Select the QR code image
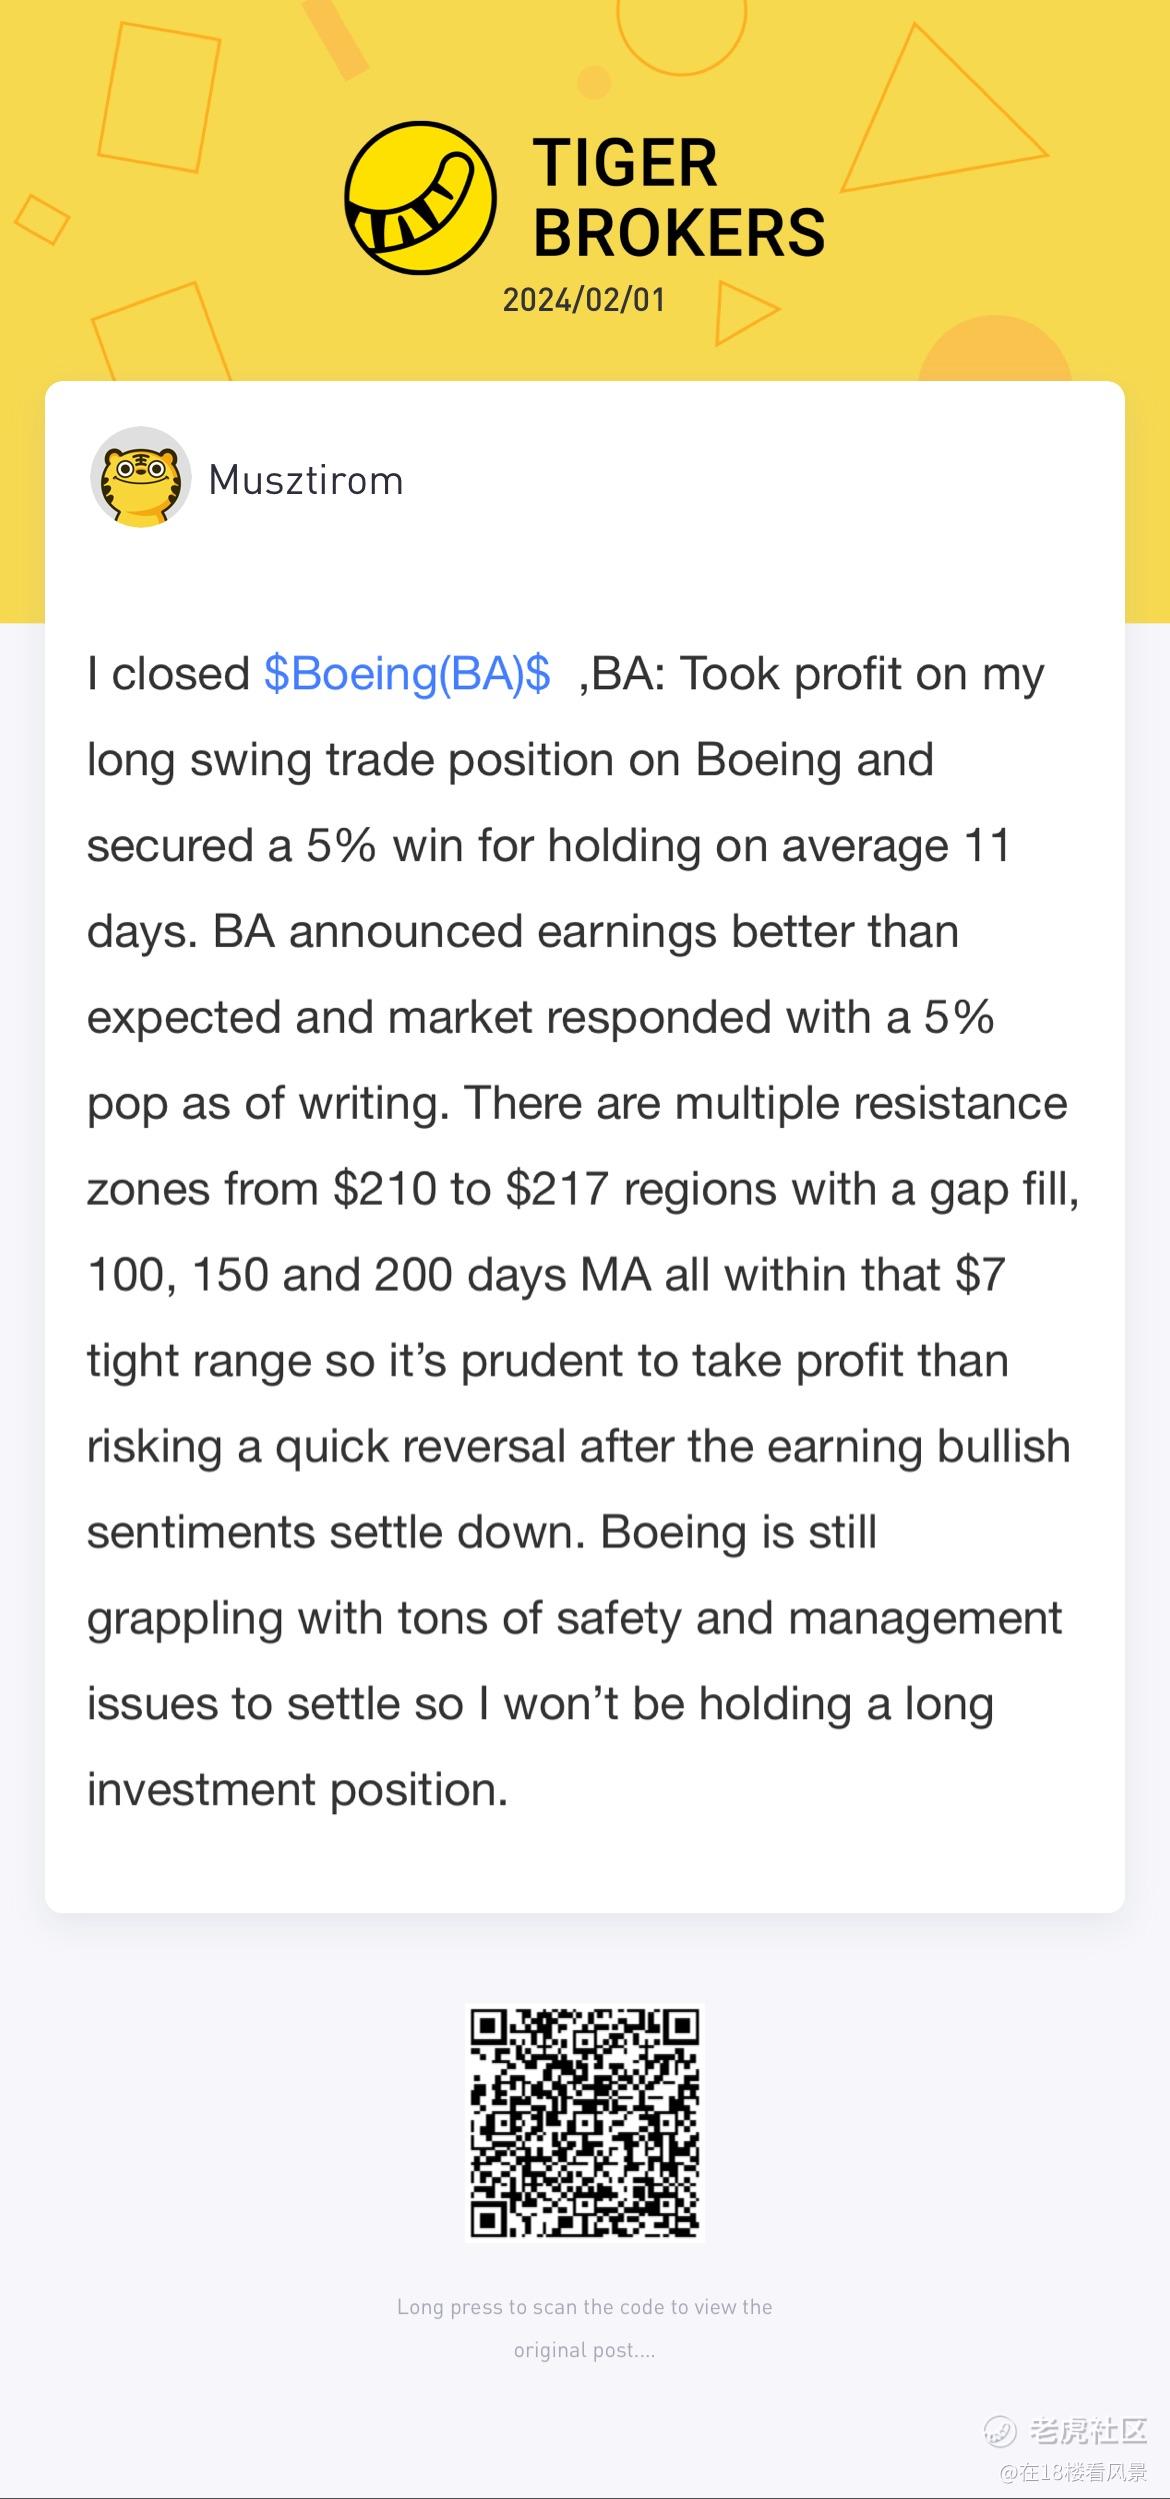This screenshot has height=2499, width=1170. (585, 2123)
